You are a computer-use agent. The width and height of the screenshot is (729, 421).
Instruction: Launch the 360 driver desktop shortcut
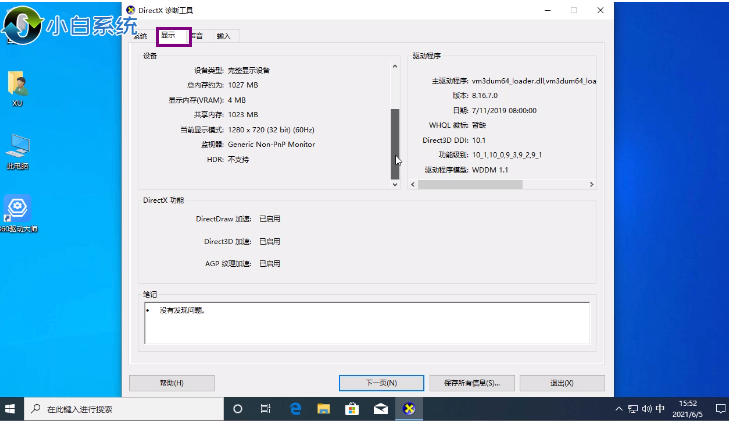[x=17, y=210]
